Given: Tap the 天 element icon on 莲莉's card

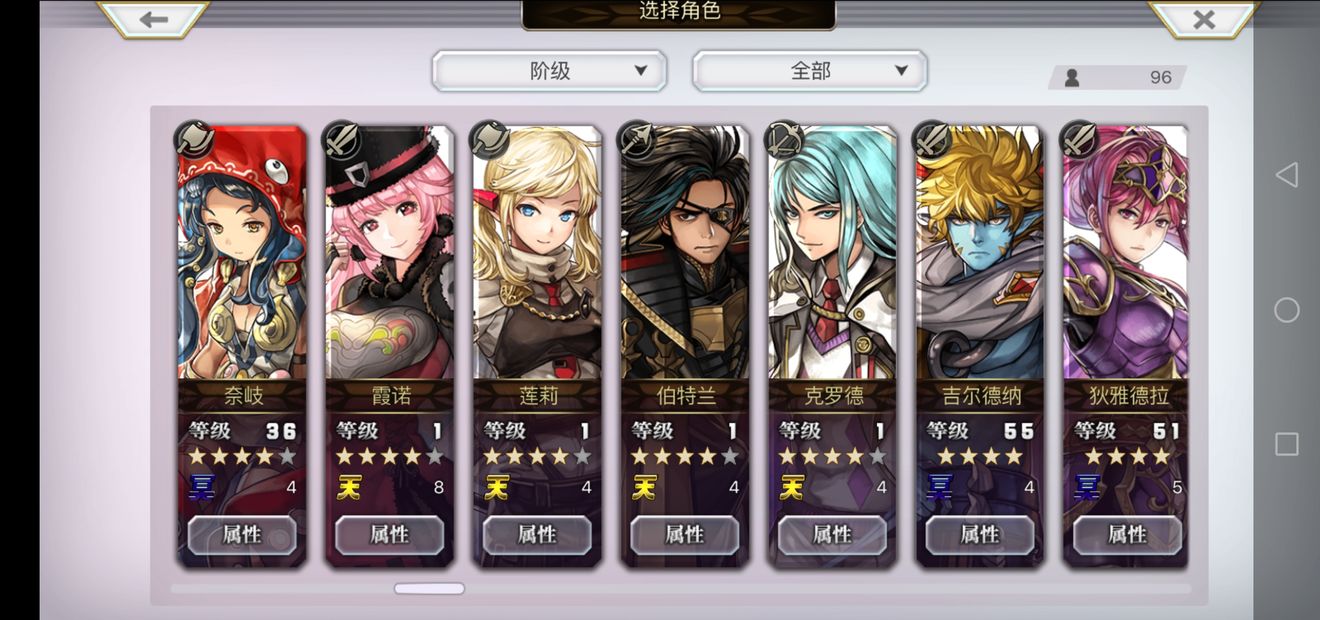Looking at the screenshot, I should click(x=497, y=487).
